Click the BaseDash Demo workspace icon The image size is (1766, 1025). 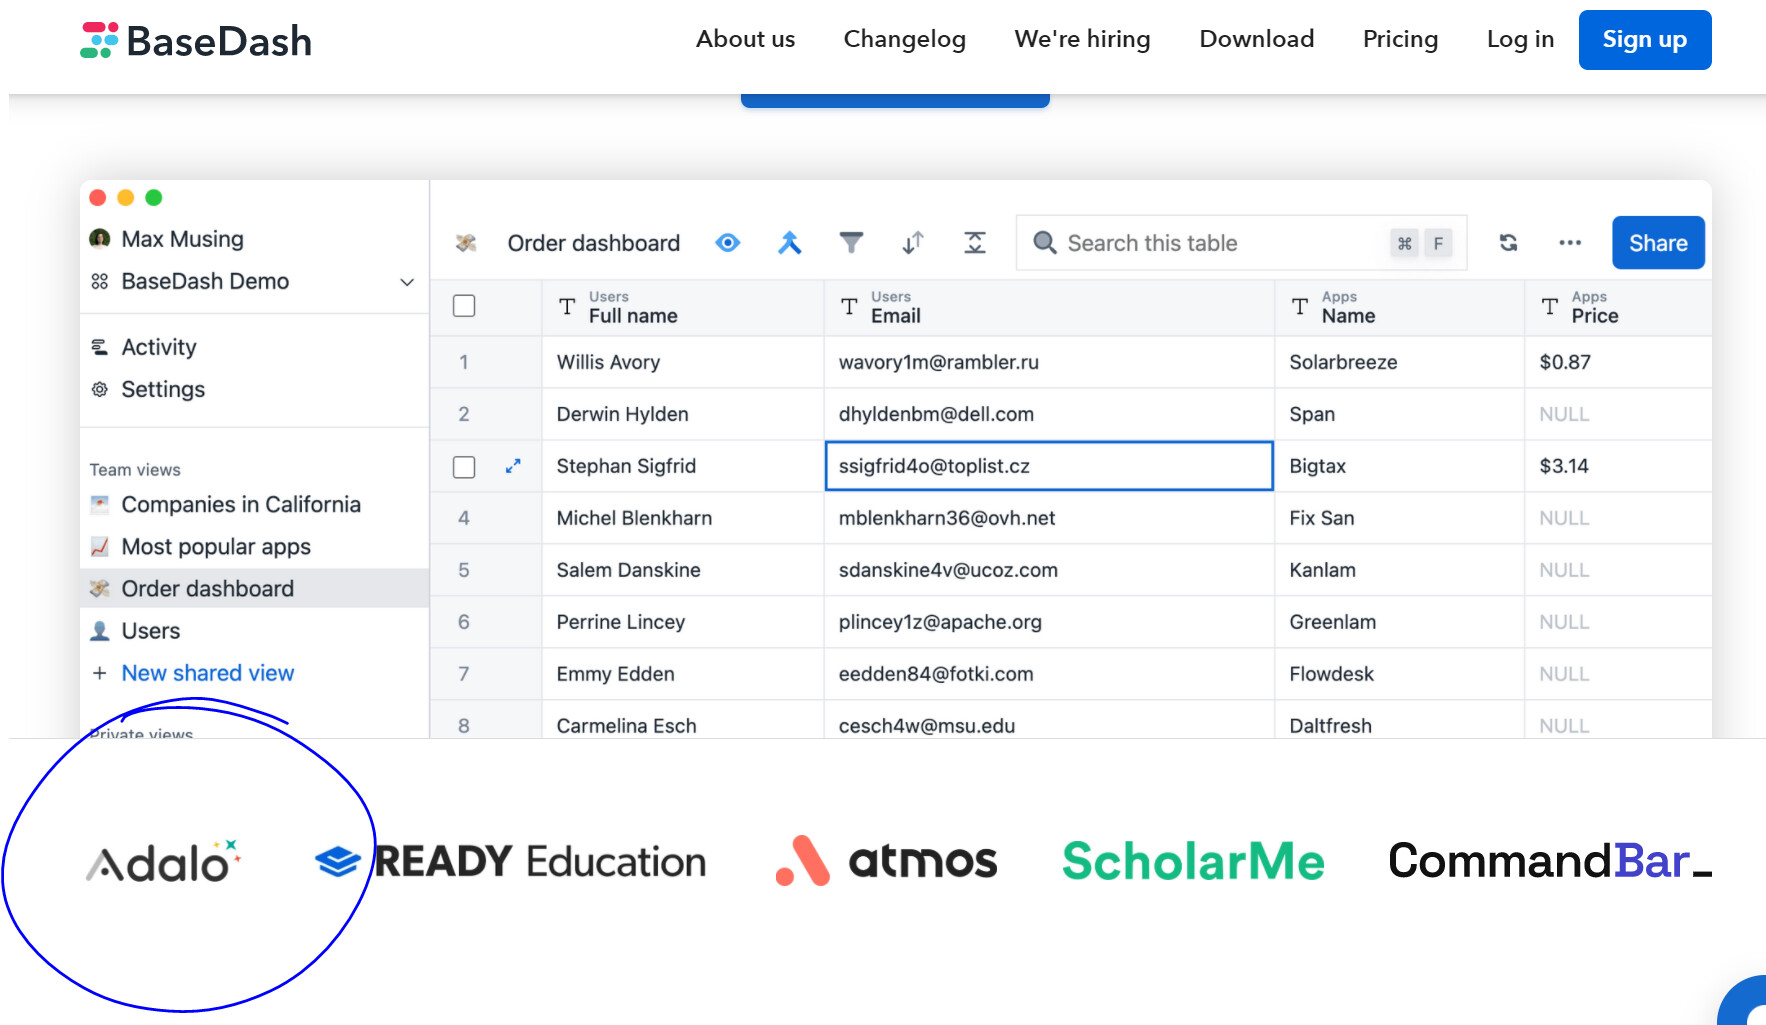click(99, 282)
